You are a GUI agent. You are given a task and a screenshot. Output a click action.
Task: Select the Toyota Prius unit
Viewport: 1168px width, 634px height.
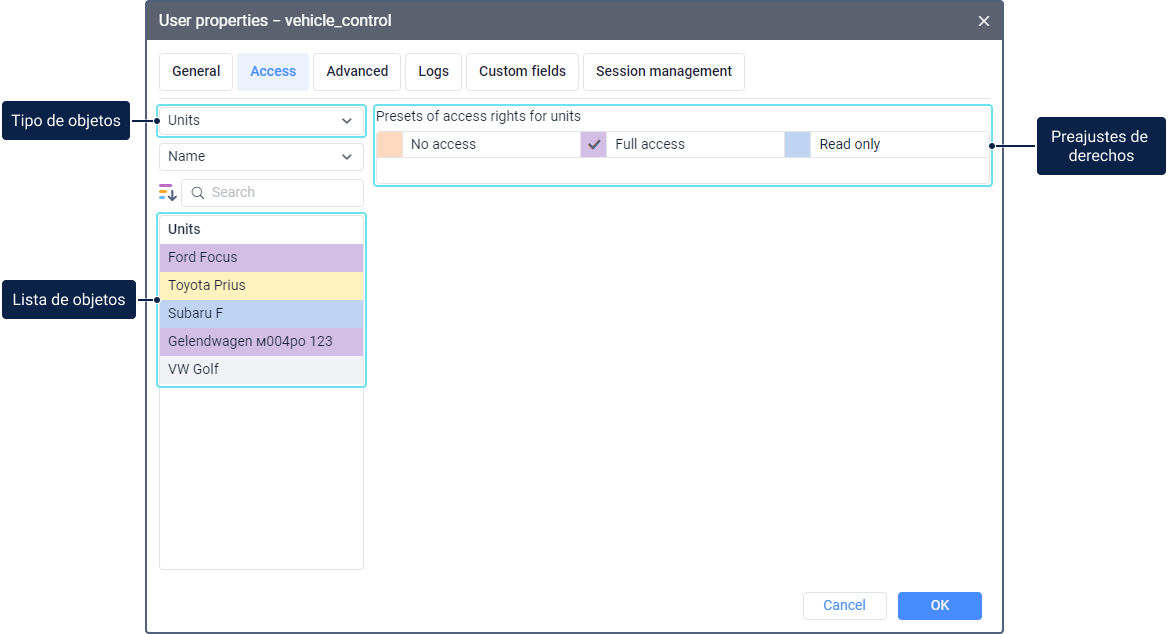[261, 286]
